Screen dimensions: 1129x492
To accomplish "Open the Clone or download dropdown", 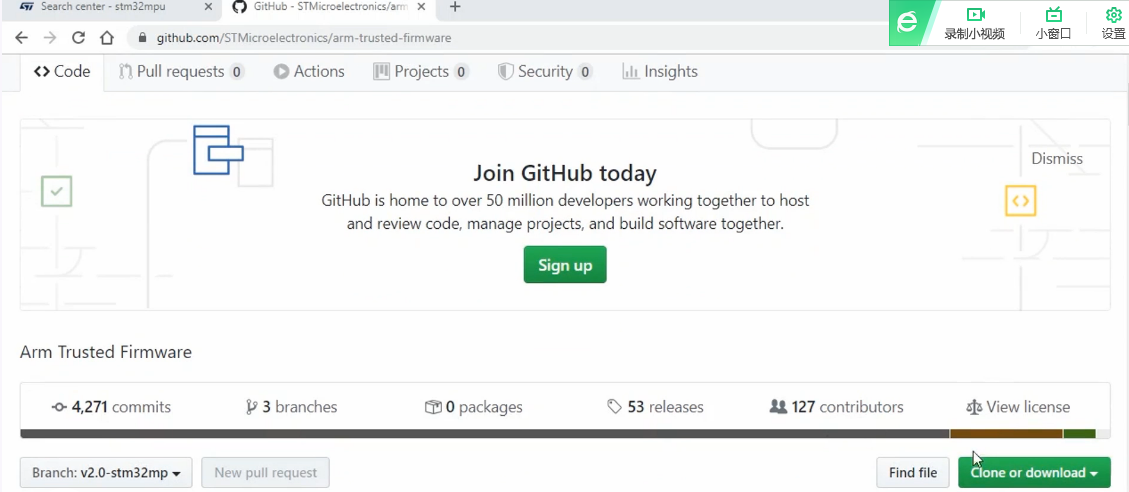I will point(1033,473).
